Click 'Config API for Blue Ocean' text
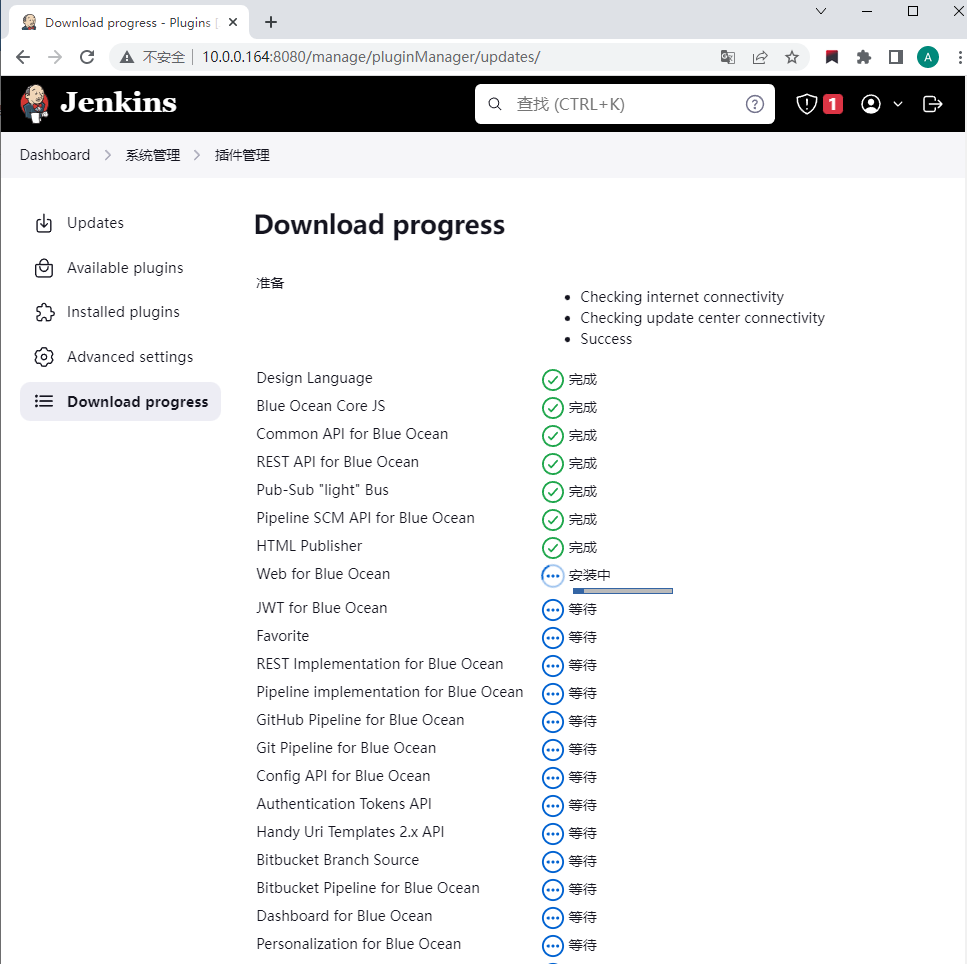 click(344, 776)
